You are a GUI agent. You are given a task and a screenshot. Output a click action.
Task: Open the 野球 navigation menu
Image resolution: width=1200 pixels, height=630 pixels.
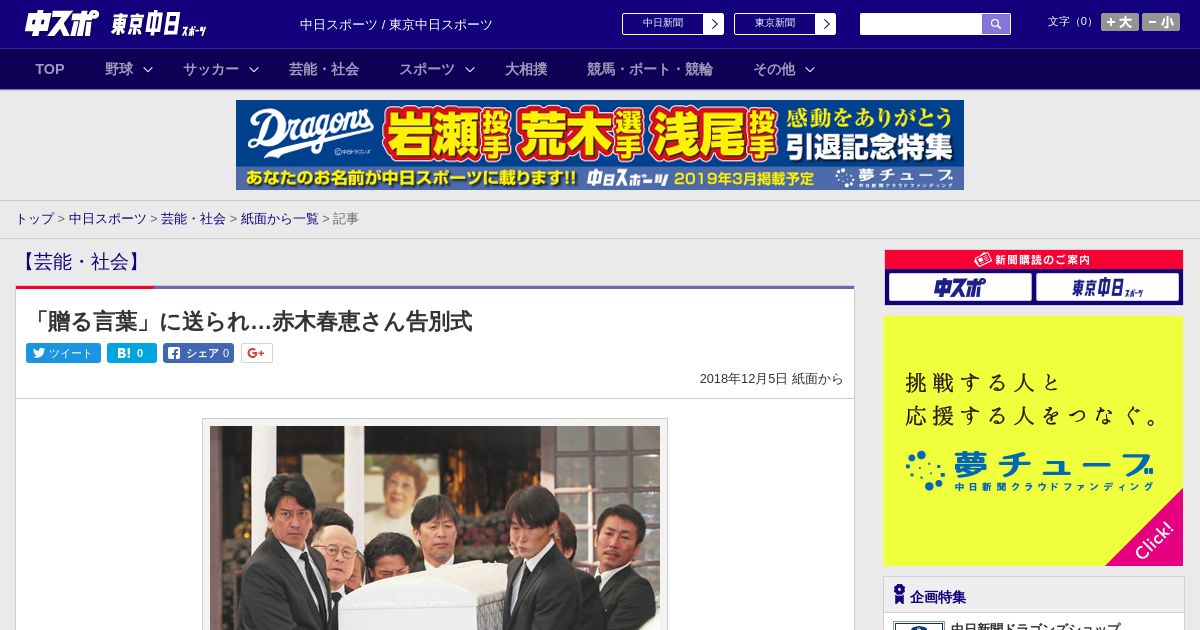click(x=119, y=69)
